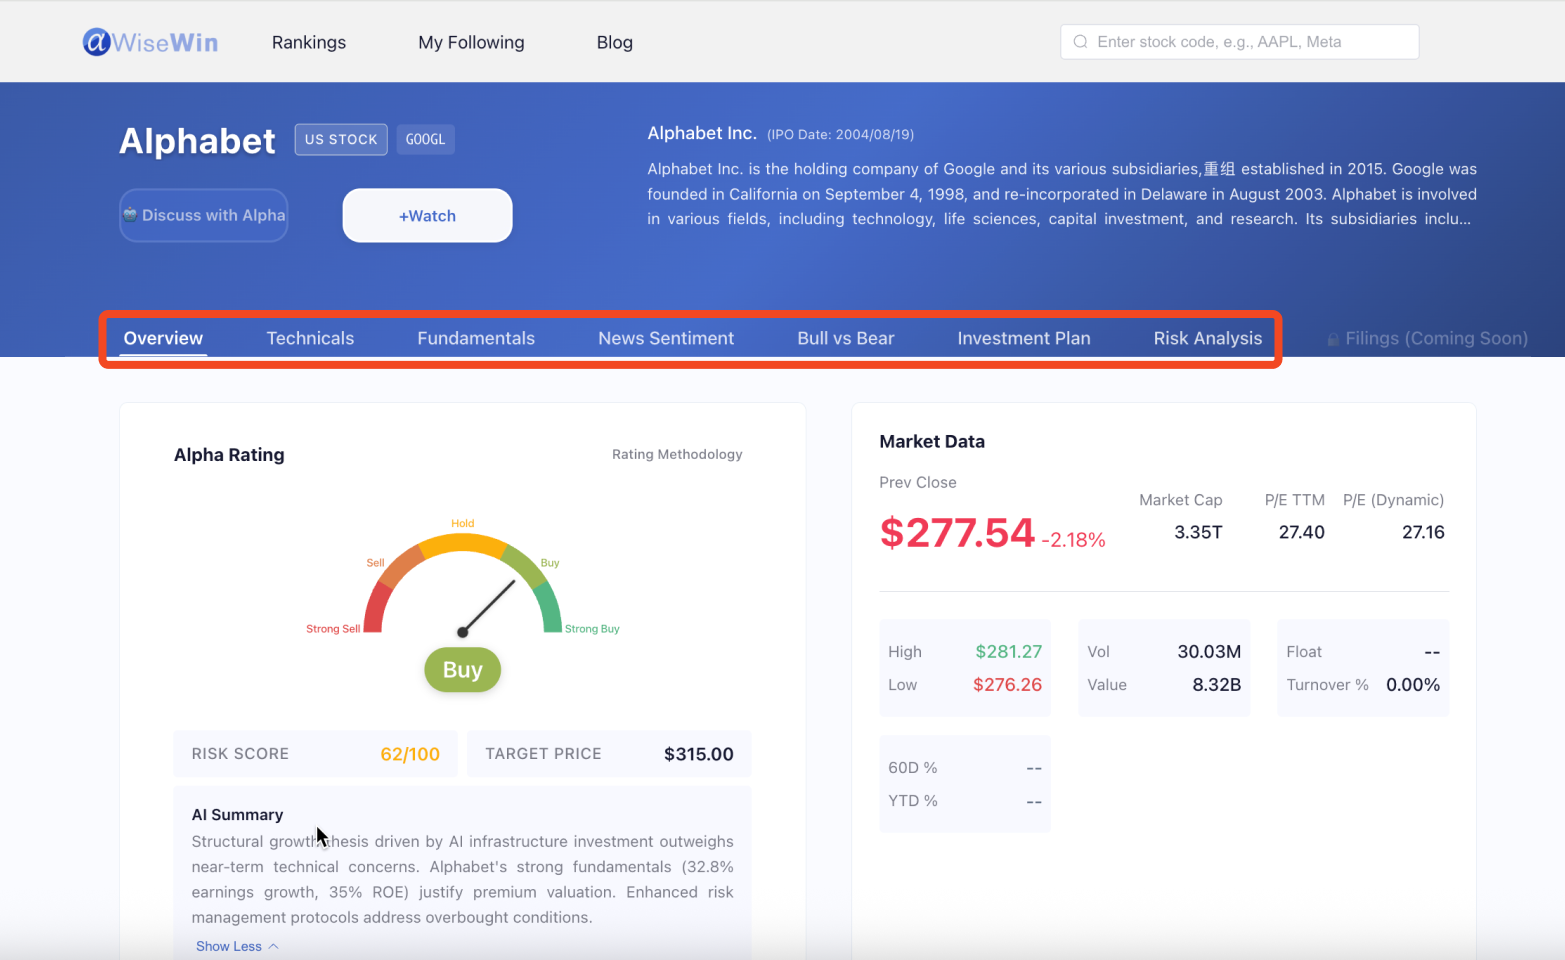The width and height of the screenshot is (1565, 960).
Task: Open the Blog section
Action: click(614, 42)
